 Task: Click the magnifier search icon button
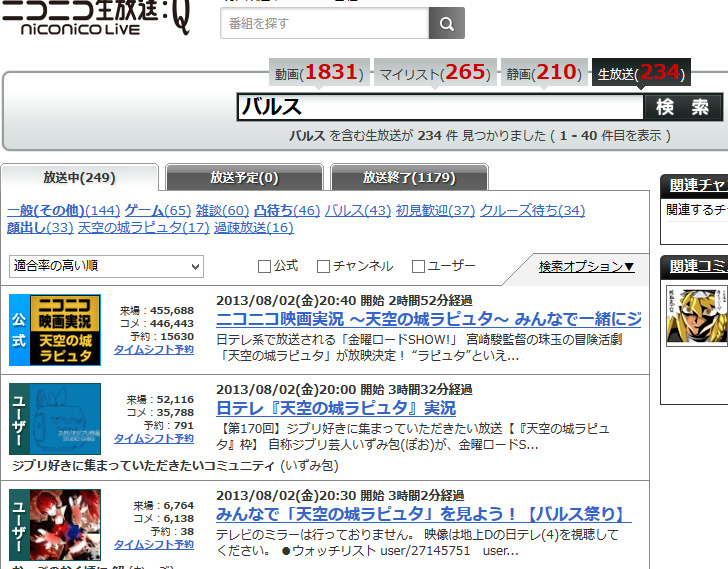[x=447, y=23]
